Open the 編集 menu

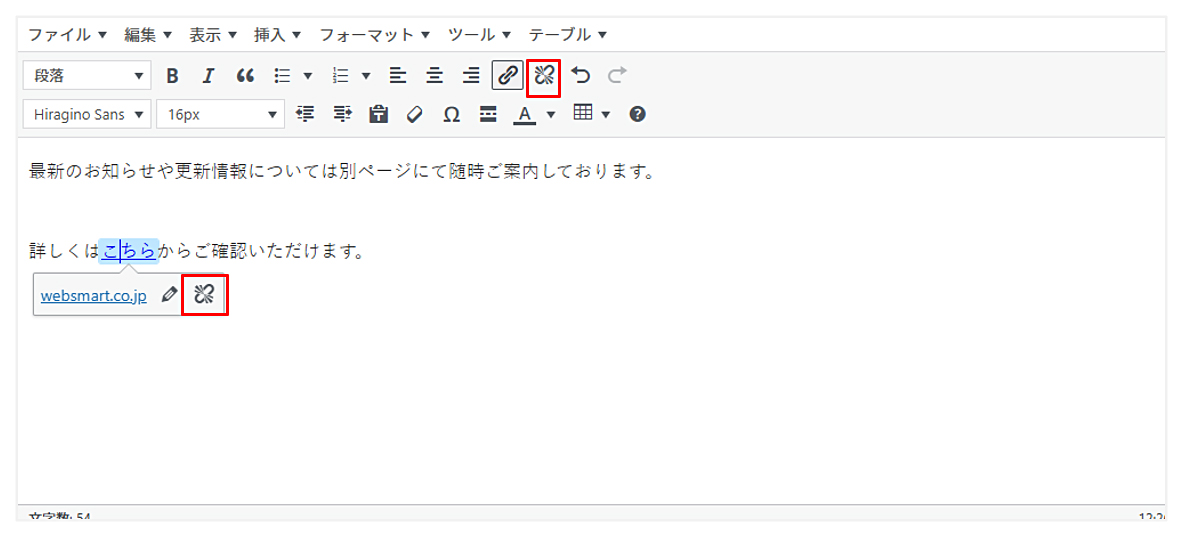click(x=148, y=34)
